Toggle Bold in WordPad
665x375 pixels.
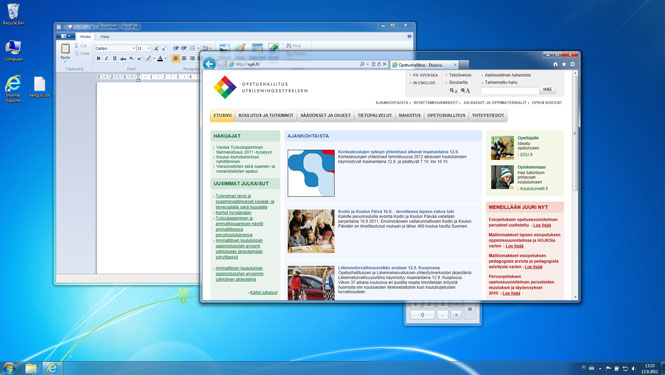tap(98, 59)
